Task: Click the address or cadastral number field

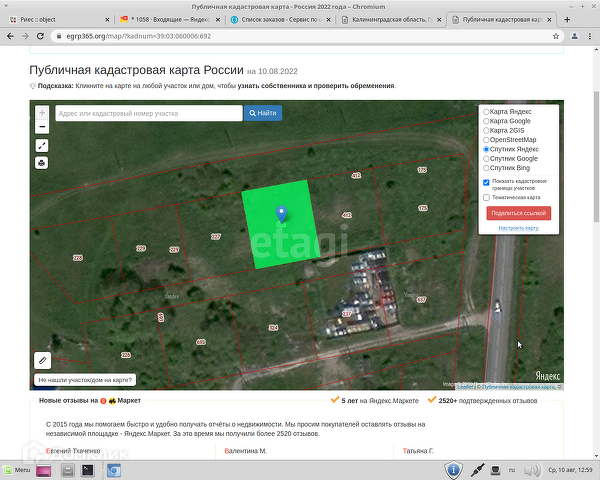Action: (148, 113)
